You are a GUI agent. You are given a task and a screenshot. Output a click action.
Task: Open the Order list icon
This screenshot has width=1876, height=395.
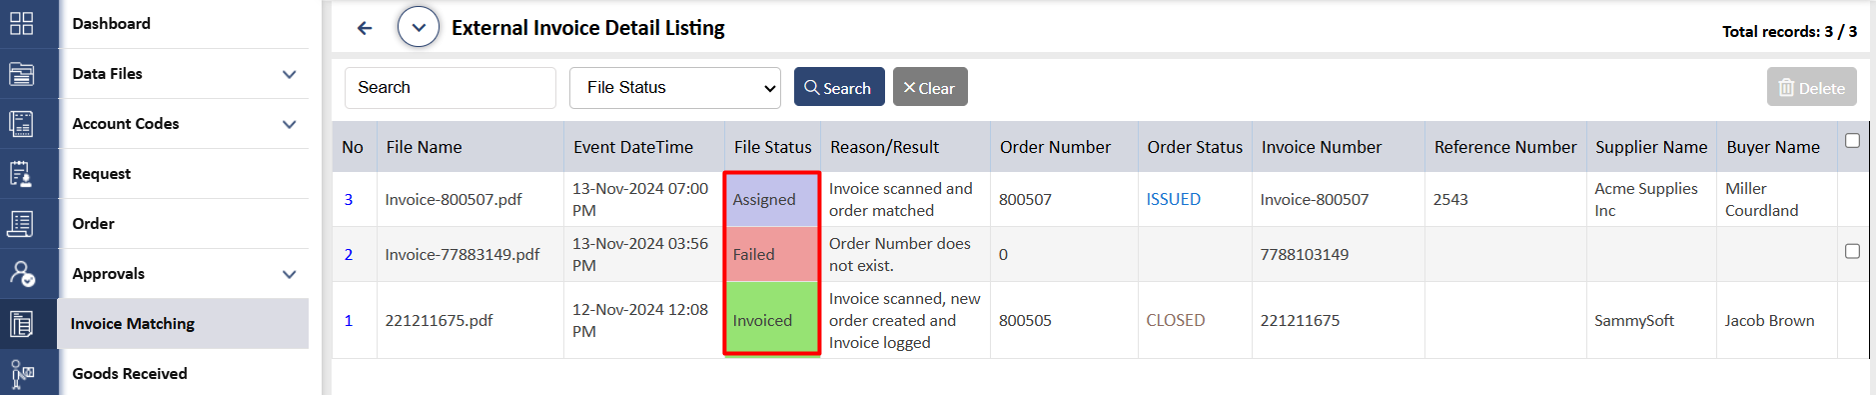tap(21, 224)
